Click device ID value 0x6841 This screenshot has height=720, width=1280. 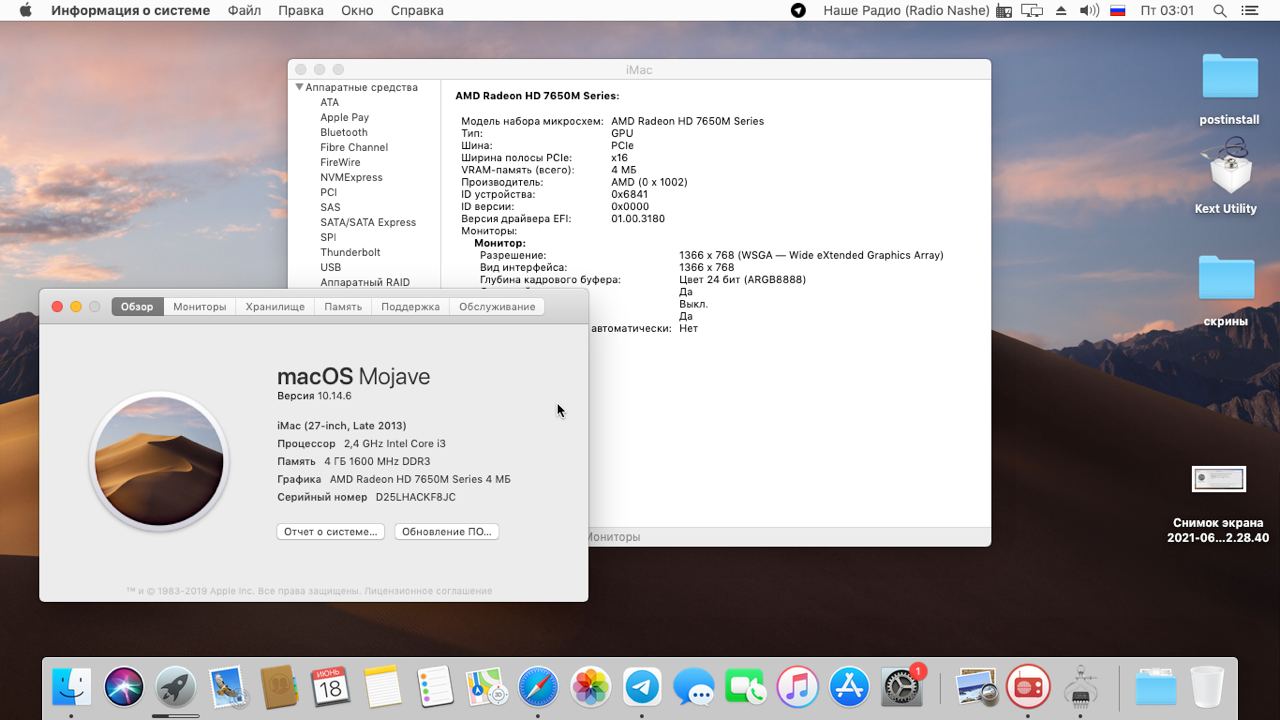(x=630, y=194)
